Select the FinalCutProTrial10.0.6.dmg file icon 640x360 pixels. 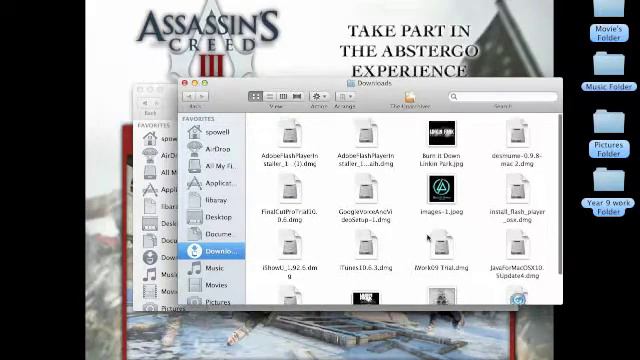290,189
